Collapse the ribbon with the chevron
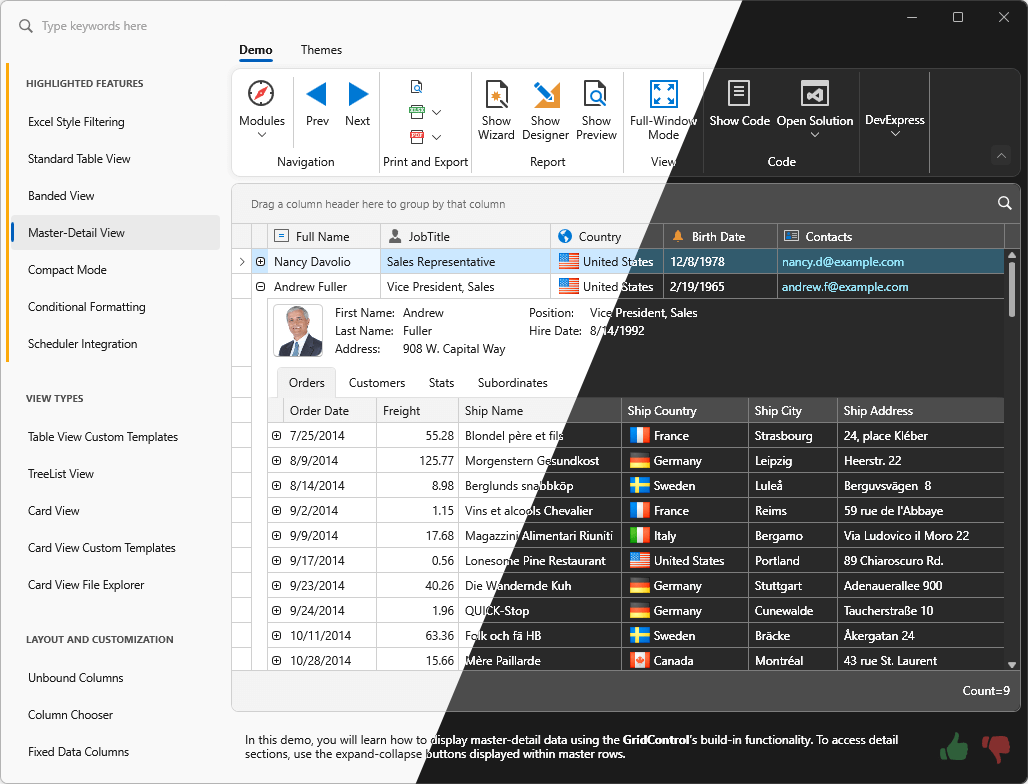 [x=1001, y=155]
